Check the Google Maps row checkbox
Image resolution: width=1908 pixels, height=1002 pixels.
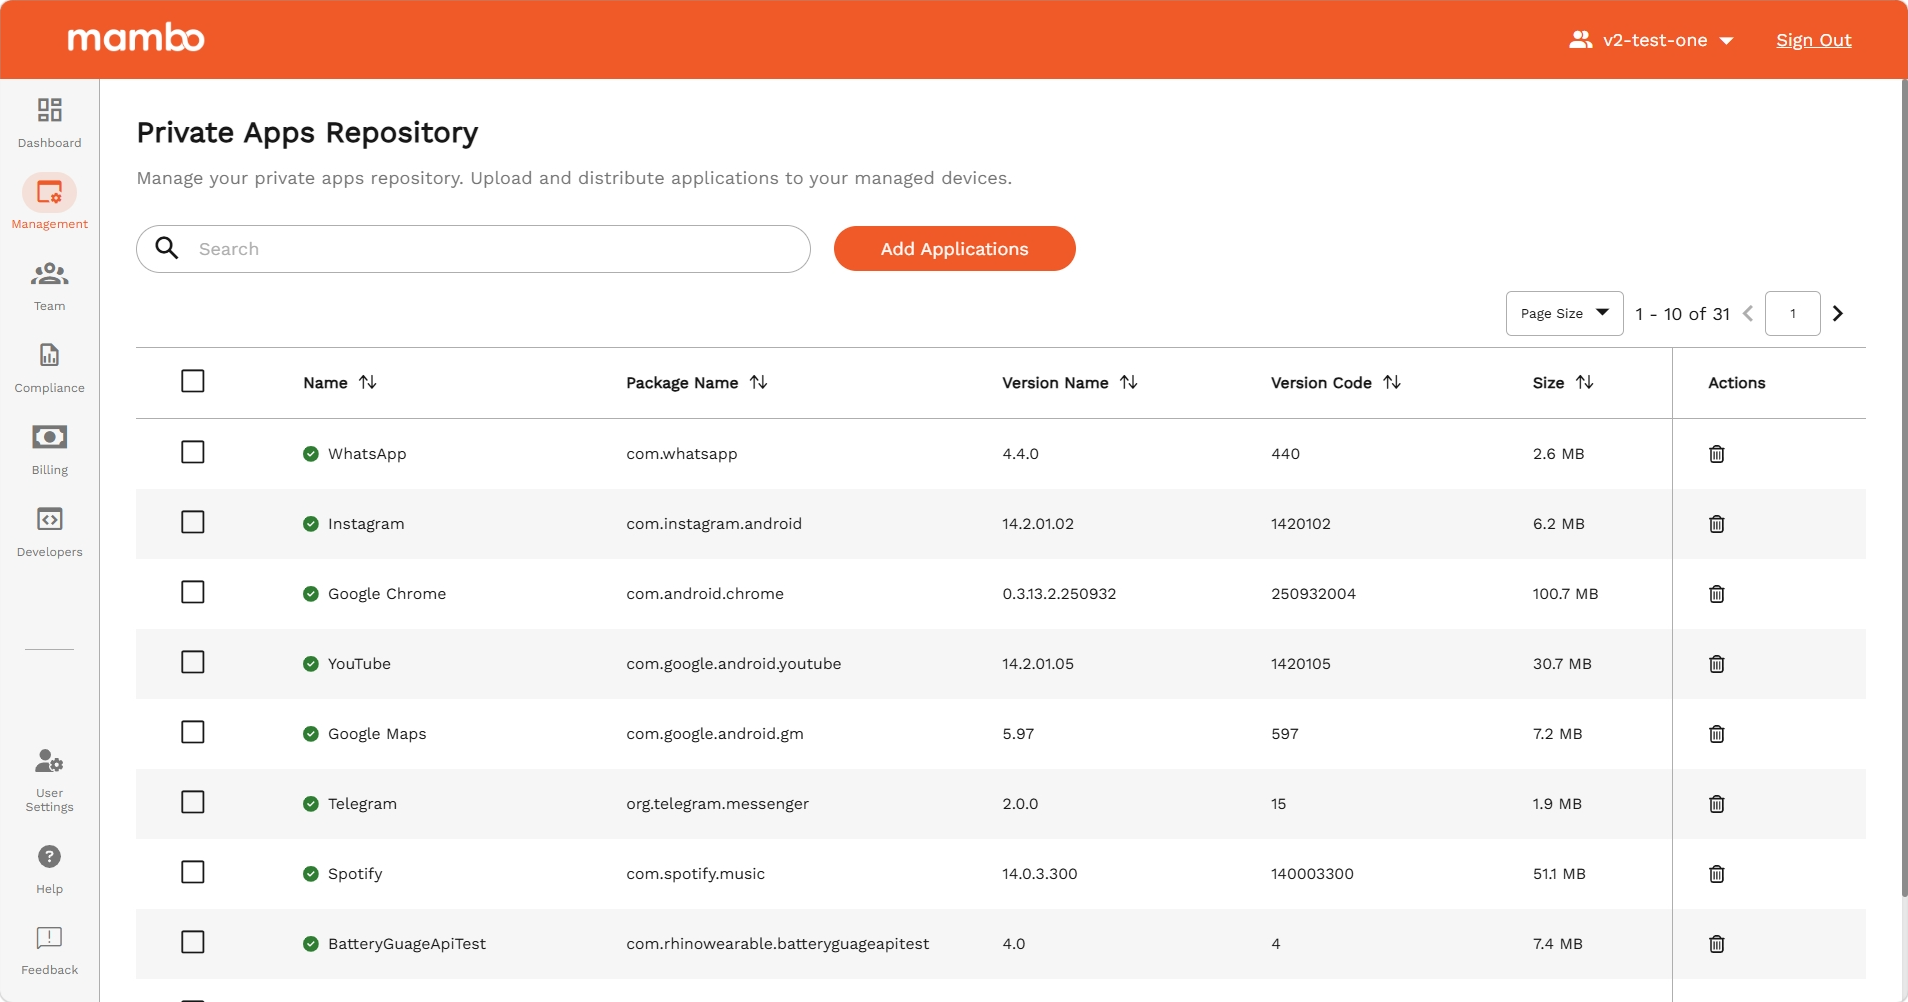tap(193, 732)
